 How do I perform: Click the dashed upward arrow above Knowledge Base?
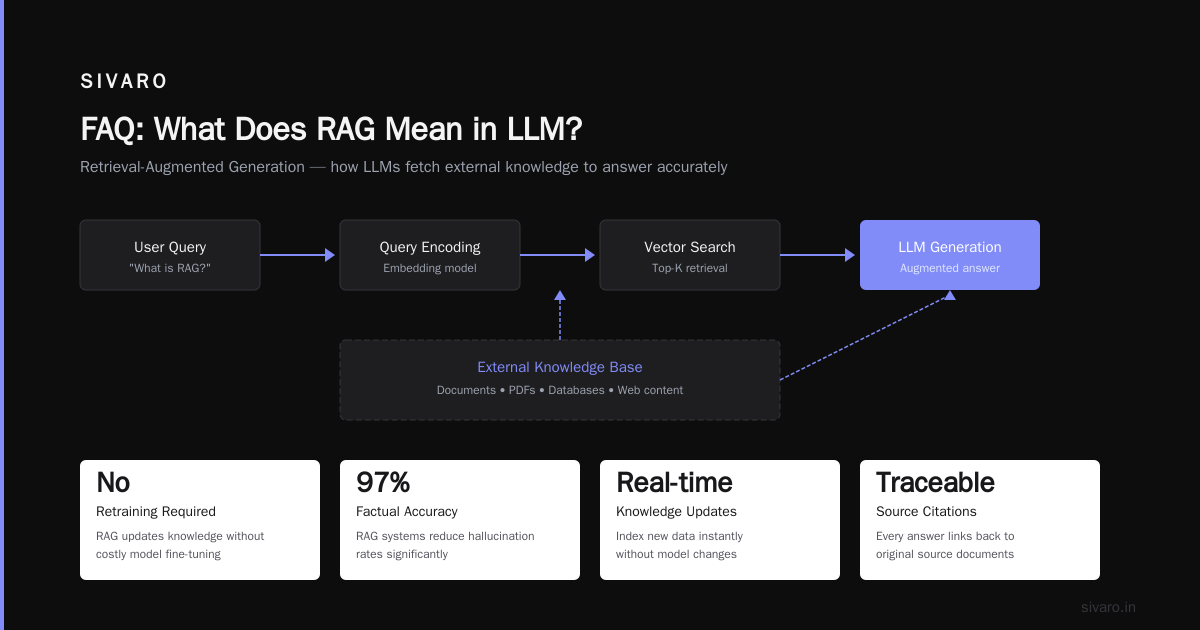click(x=560, y=315)
